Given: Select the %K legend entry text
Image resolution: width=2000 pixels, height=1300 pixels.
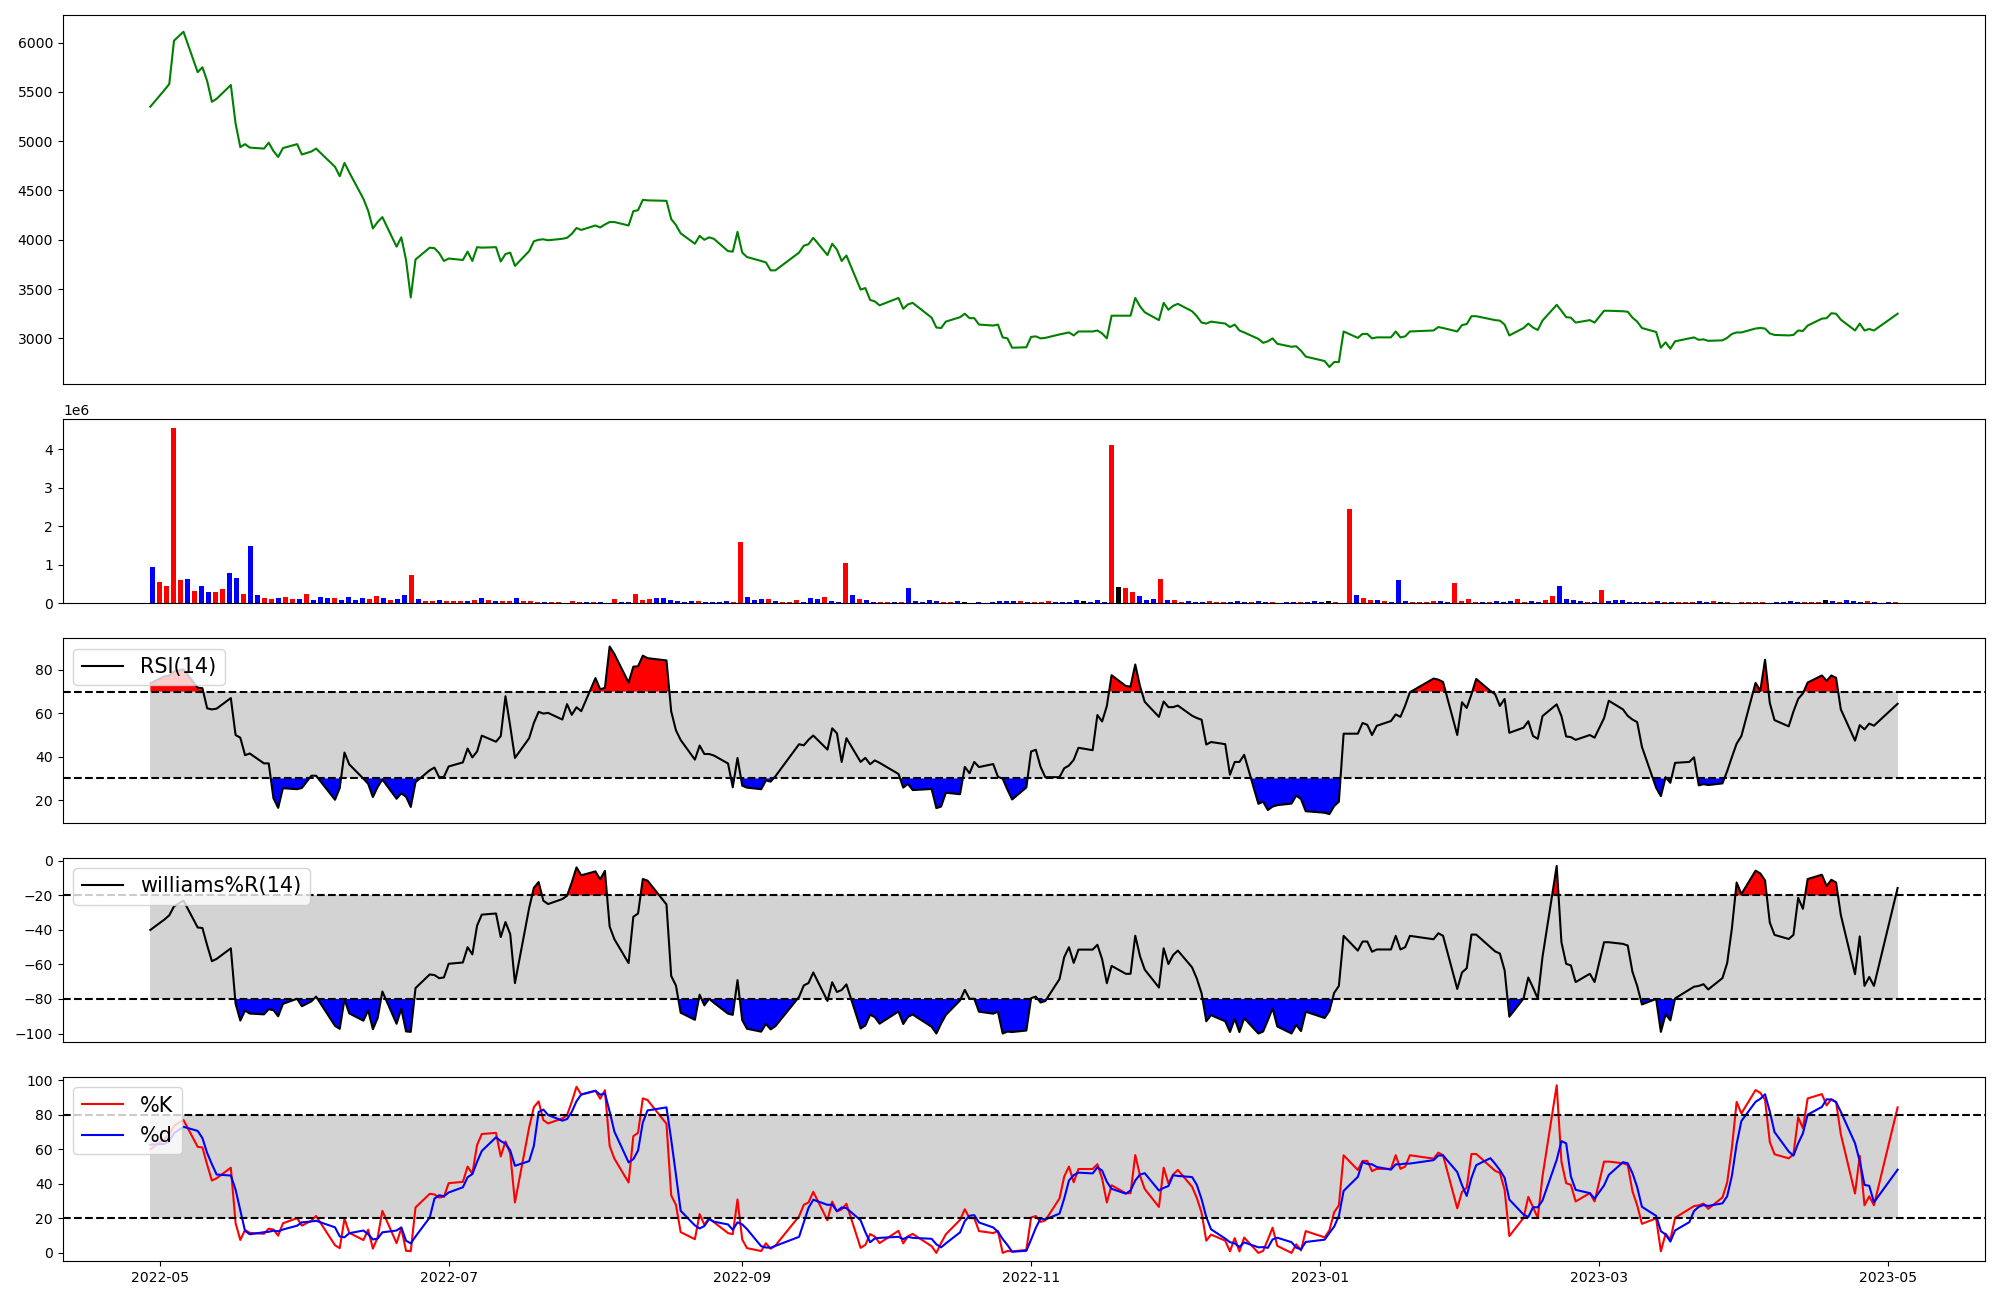Looking at the screenshot, I should [x=156, y=1105].
